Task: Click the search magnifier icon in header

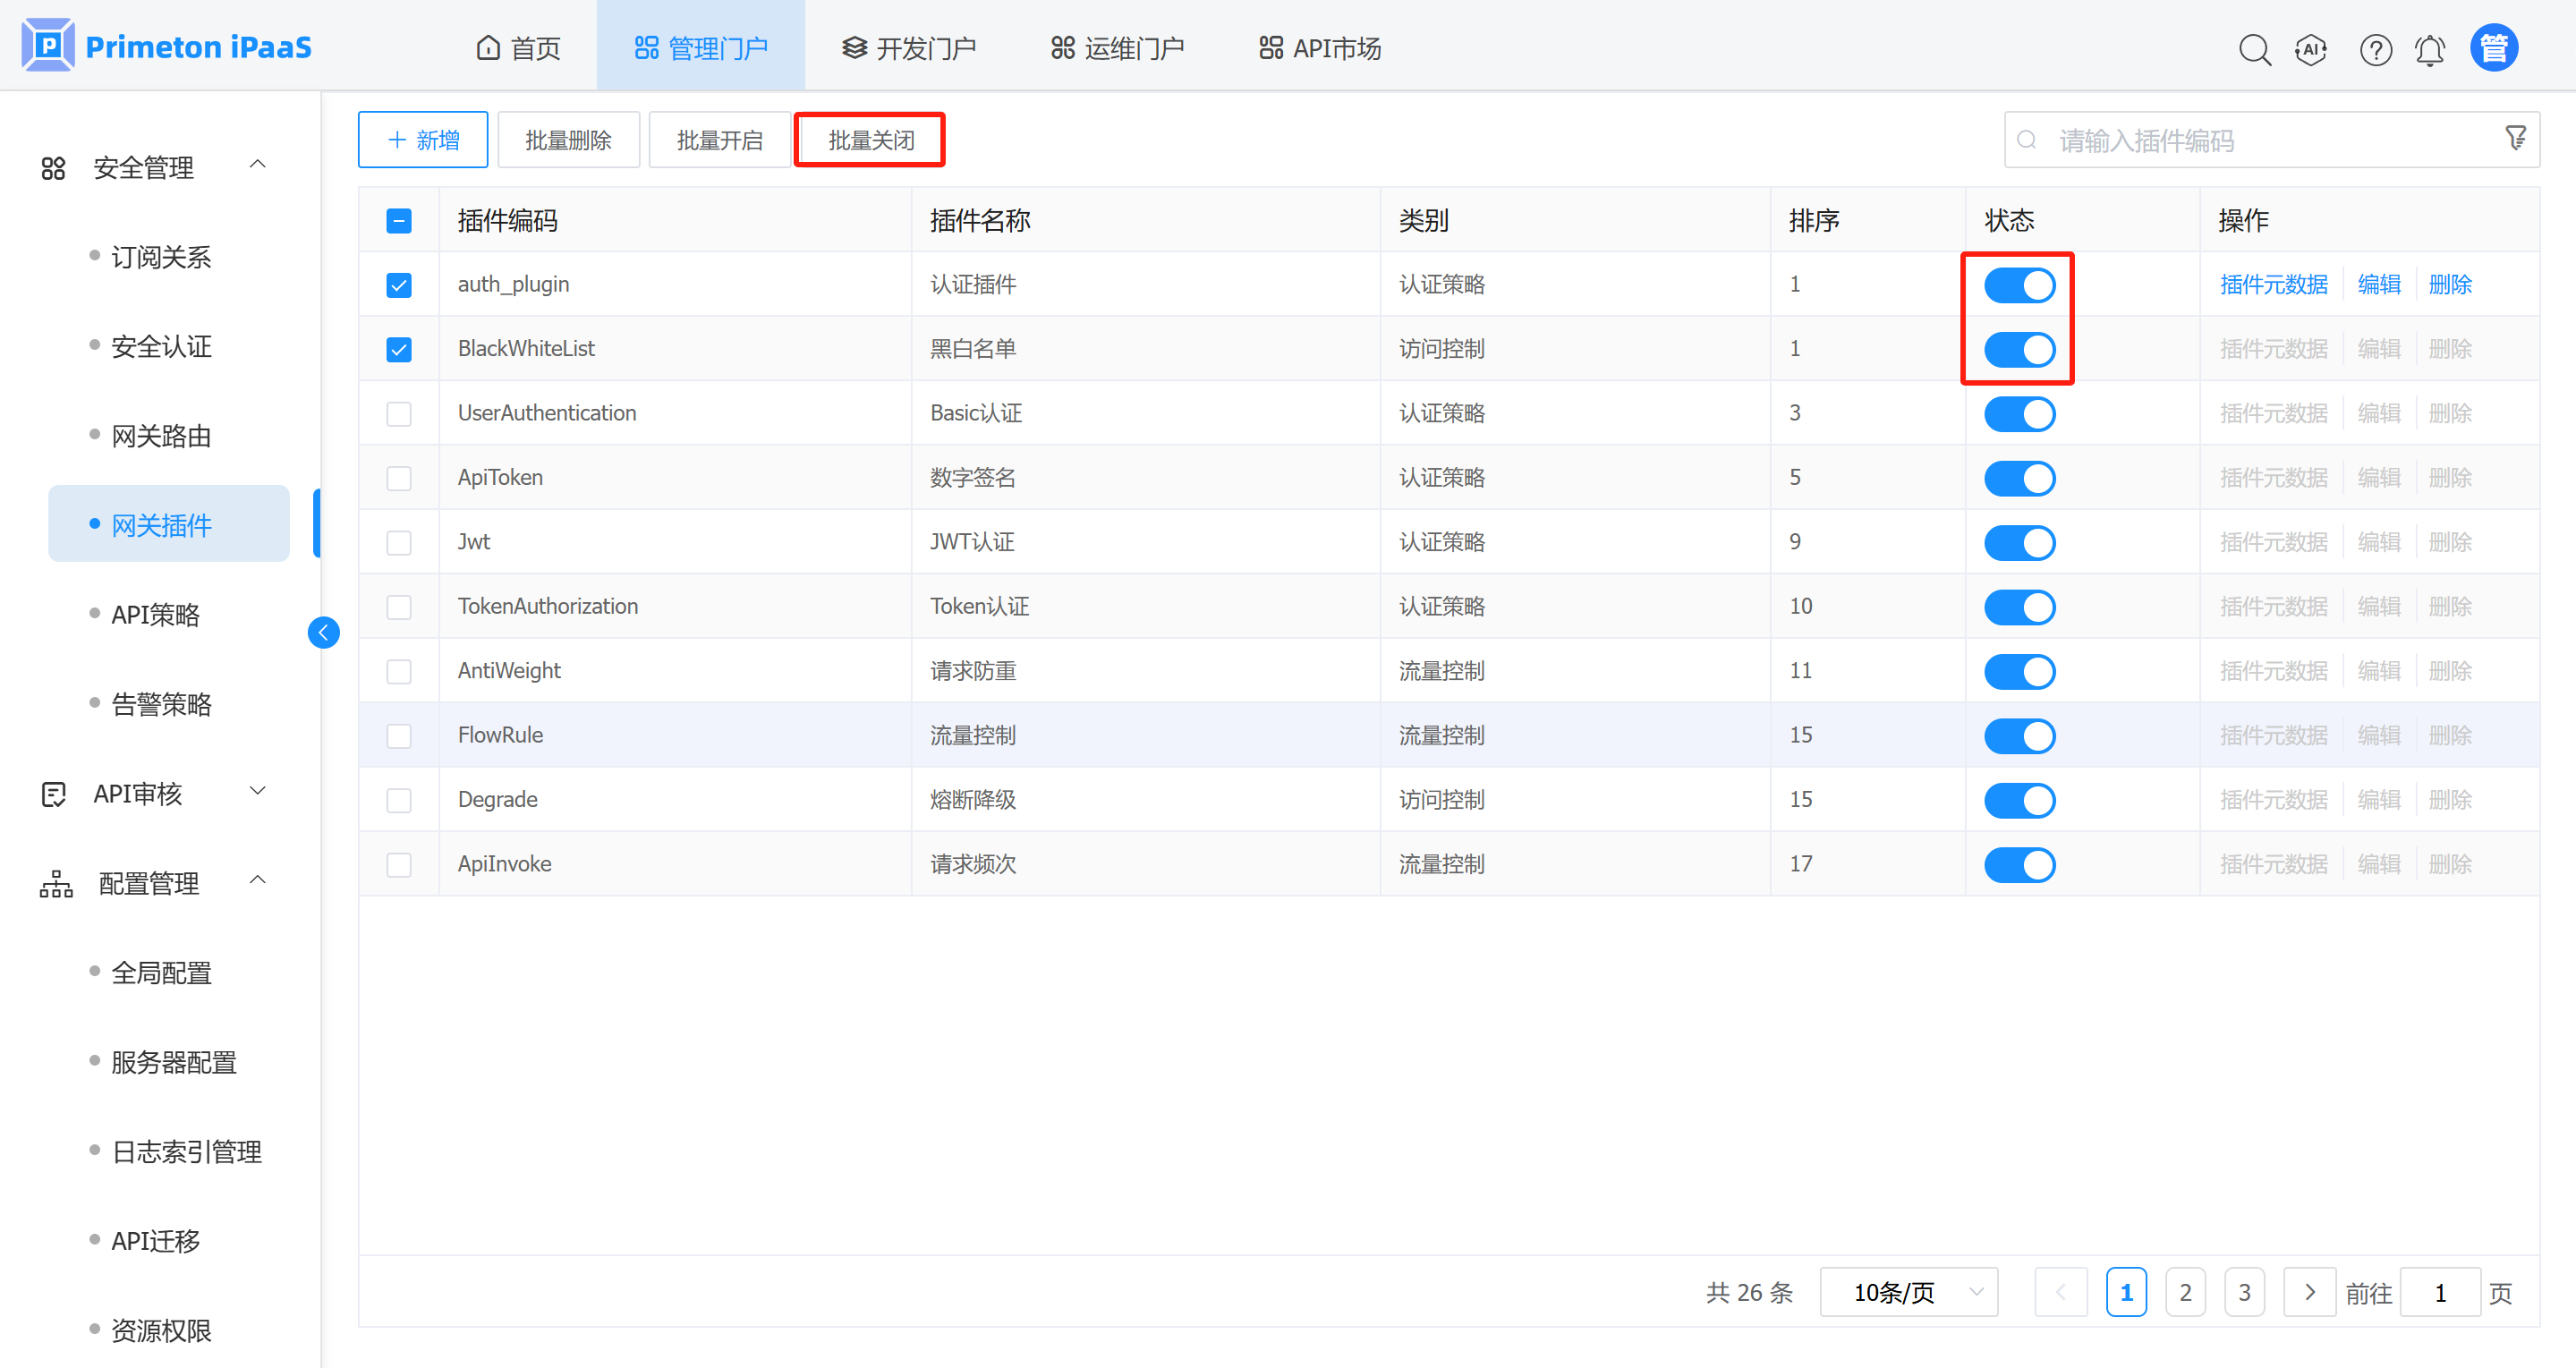Action: (x=2254, y=49)
